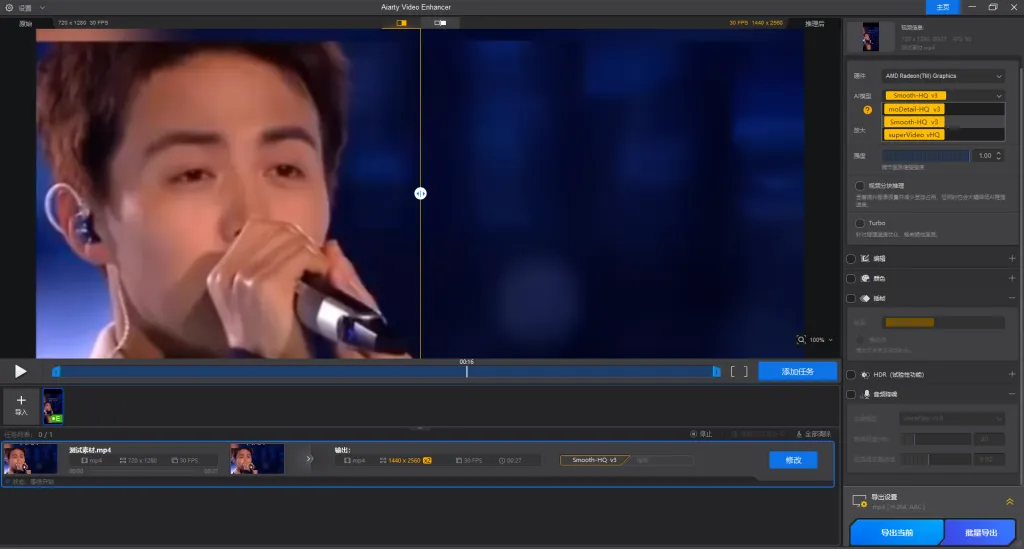Enable the Turbo option

pos(860,223)
